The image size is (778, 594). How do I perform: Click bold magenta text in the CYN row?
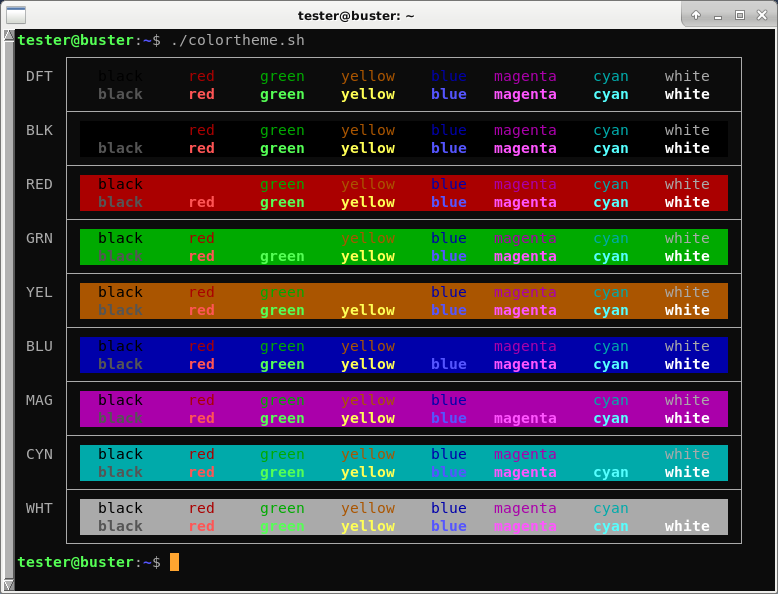point(525,472)
